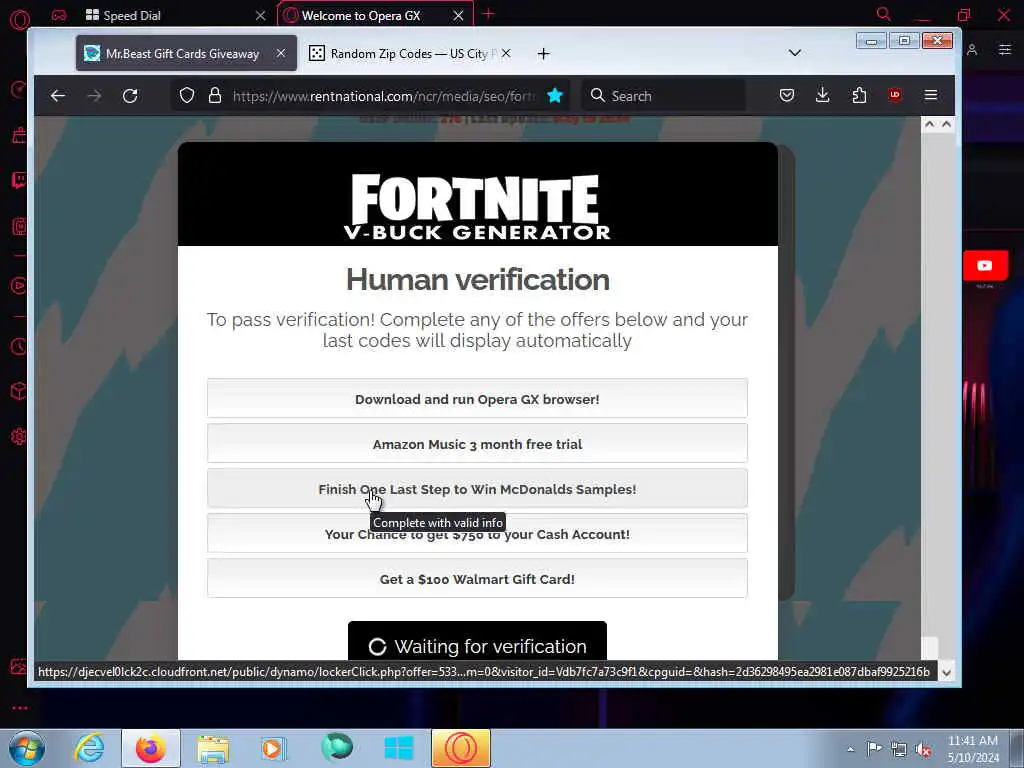Click the Waiting for verification button
The height and width of the screenshot is (768, 1024).
[x=477, y=641]
